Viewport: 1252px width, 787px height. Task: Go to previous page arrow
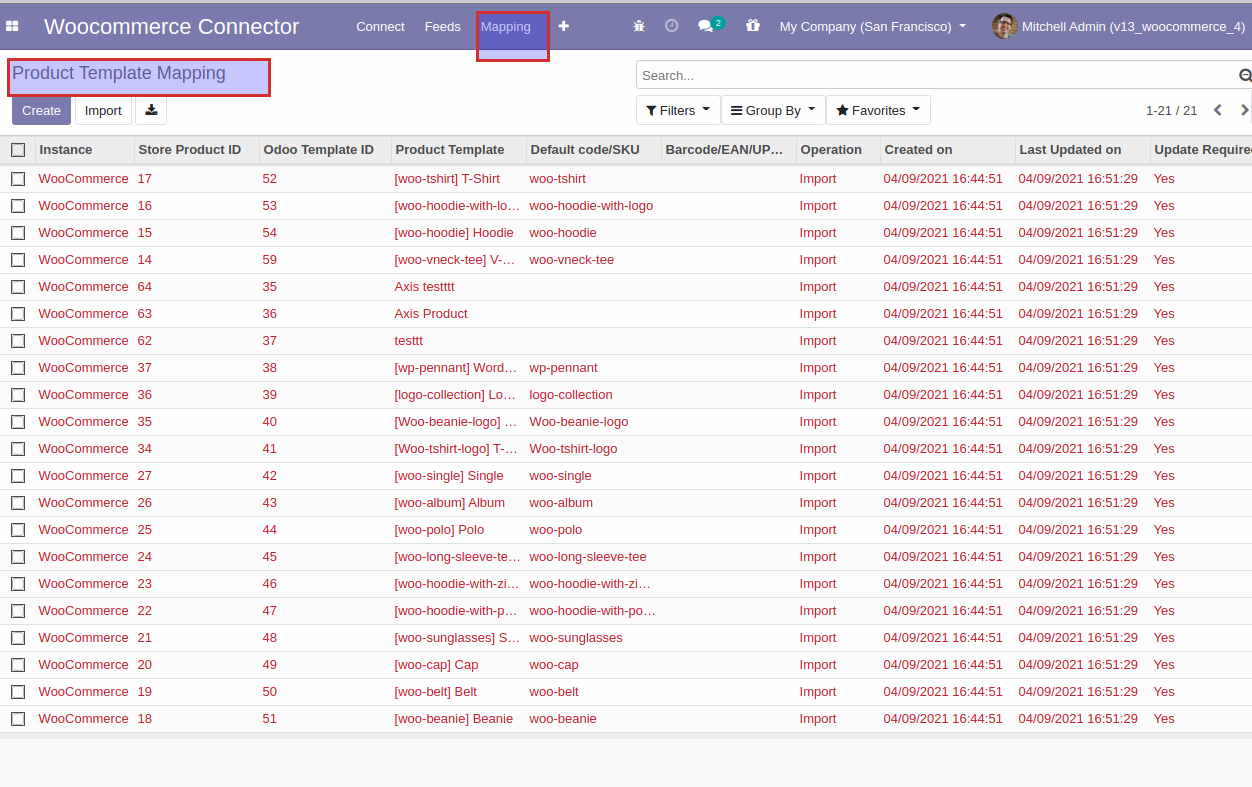1217,110
